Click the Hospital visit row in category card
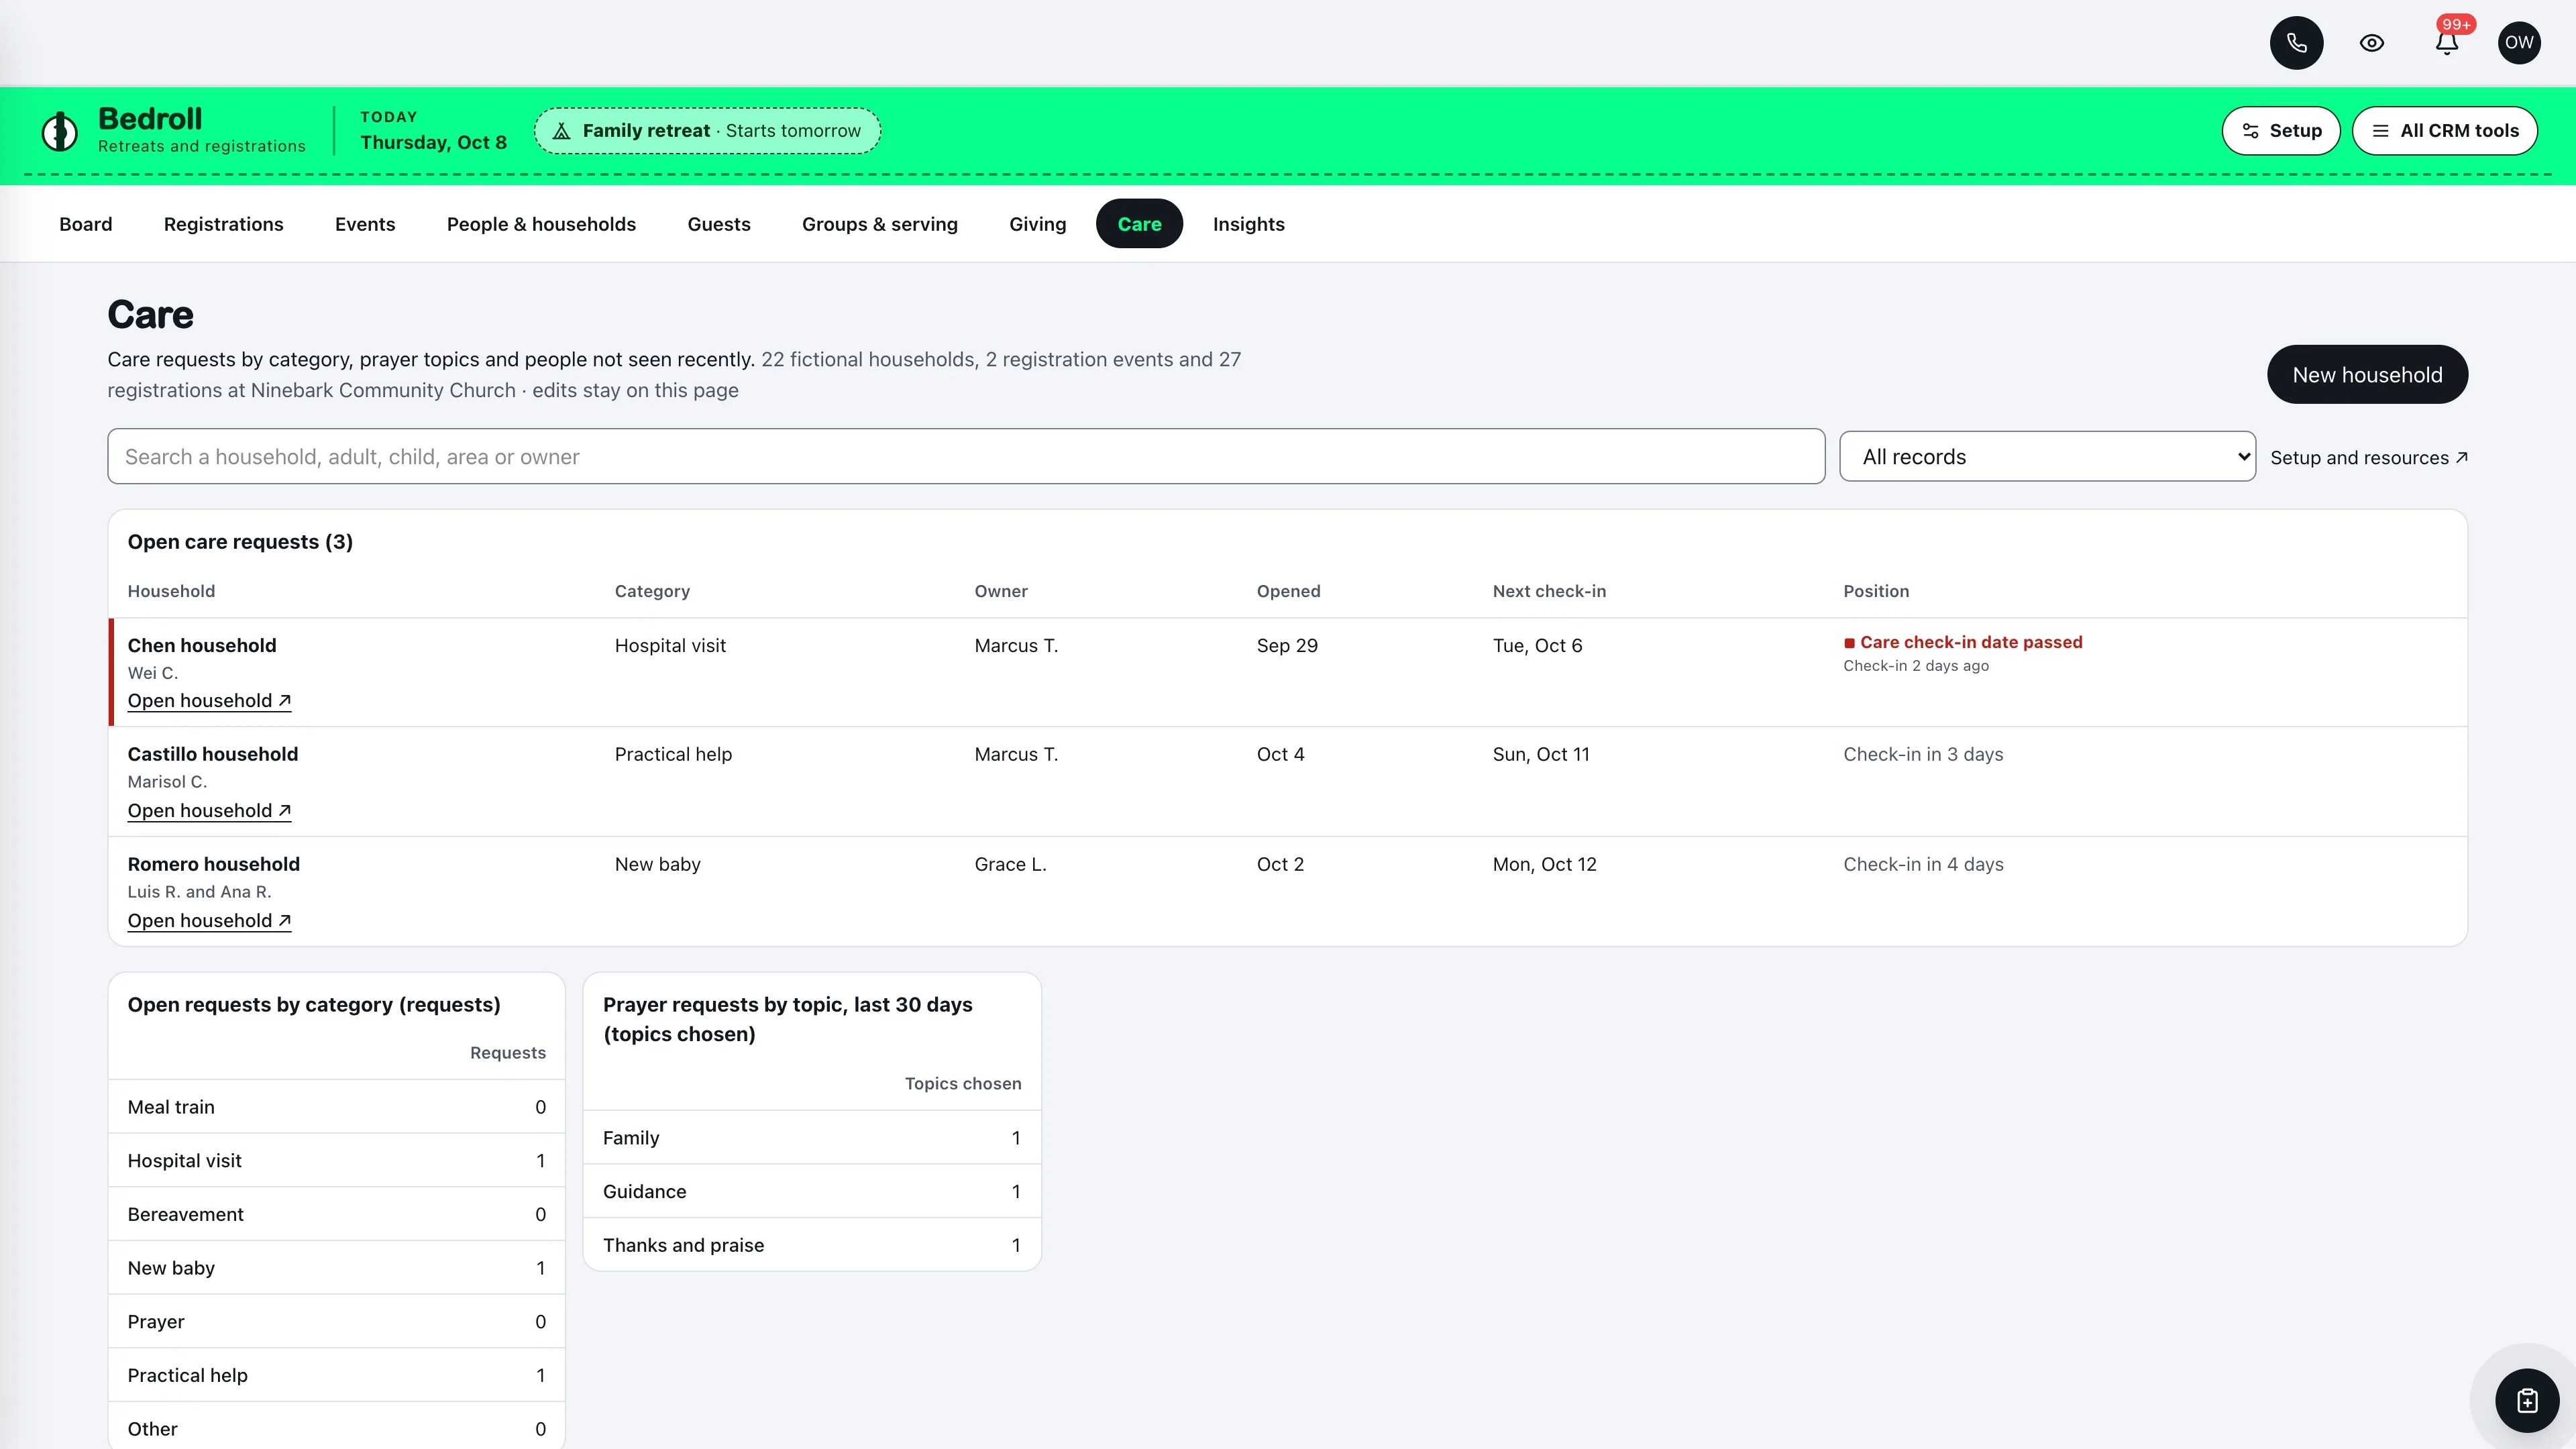The image size is (2576, 1449). coord(337,1161)
